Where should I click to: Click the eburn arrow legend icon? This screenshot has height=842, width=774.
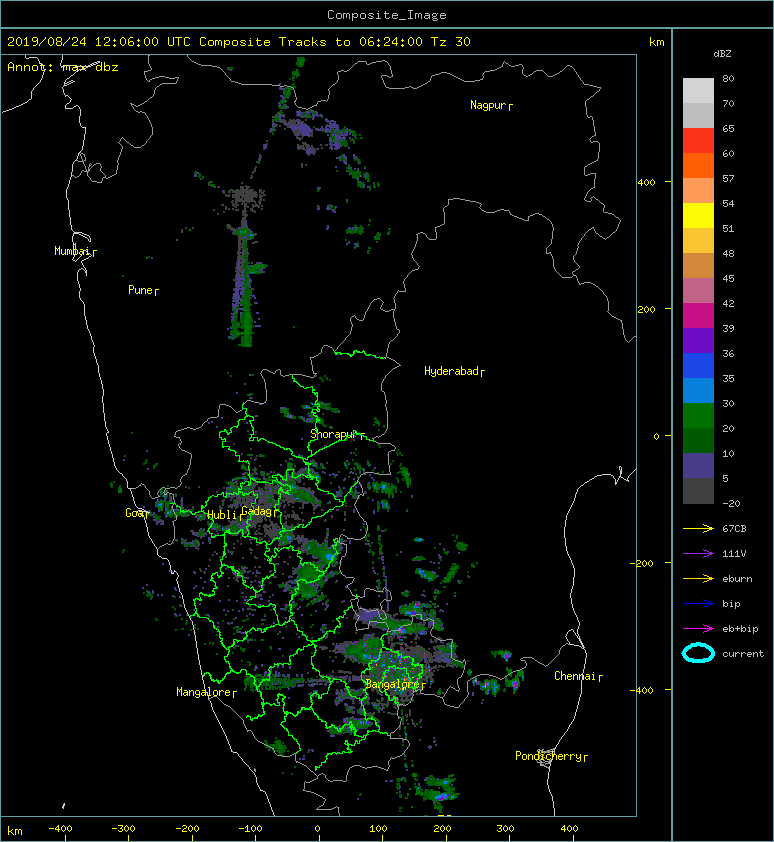(698, 579)
